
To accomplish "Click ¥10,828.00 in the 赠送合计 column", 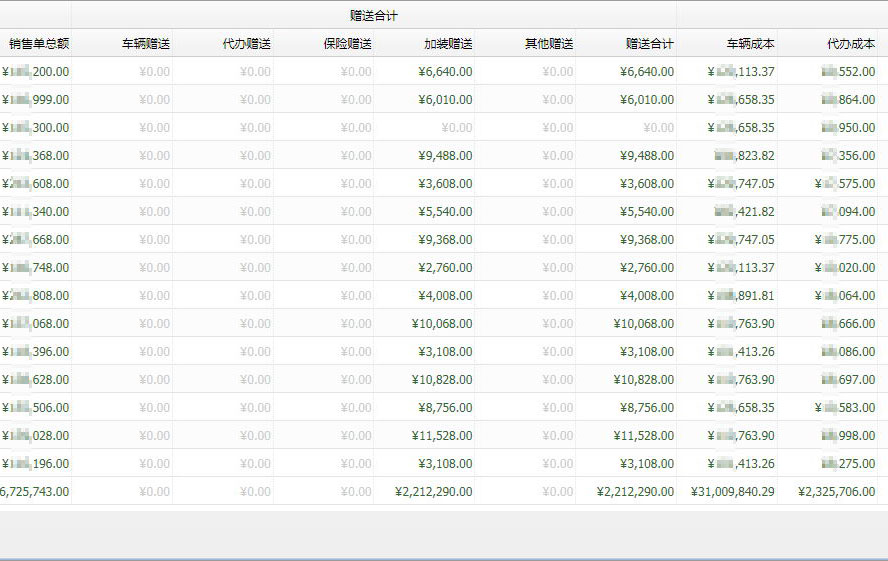I will (x=643, y=380).
